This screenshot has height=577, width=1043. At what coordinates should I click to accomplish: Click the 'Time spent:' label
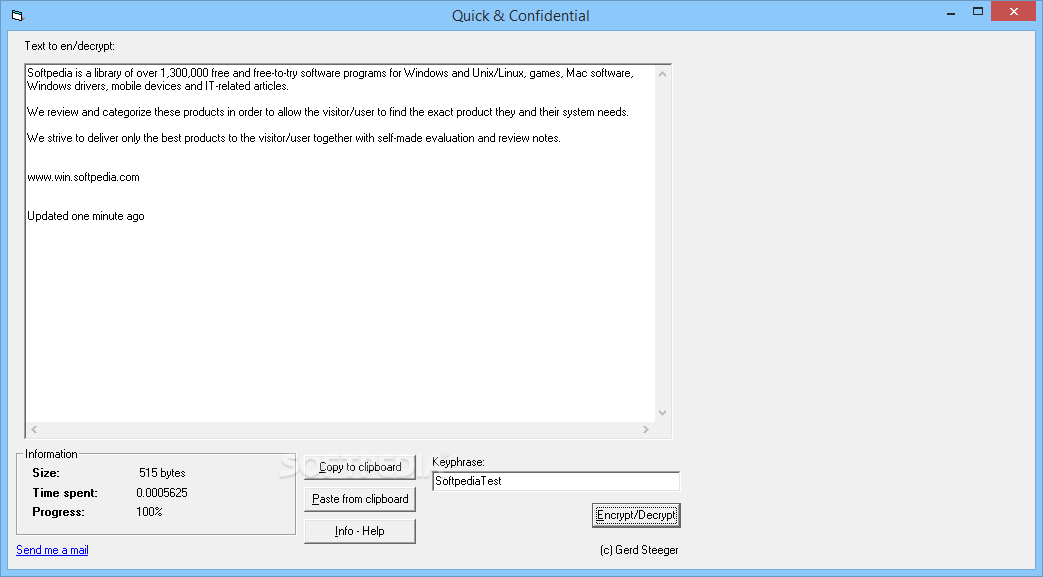(x=65, y=493)
